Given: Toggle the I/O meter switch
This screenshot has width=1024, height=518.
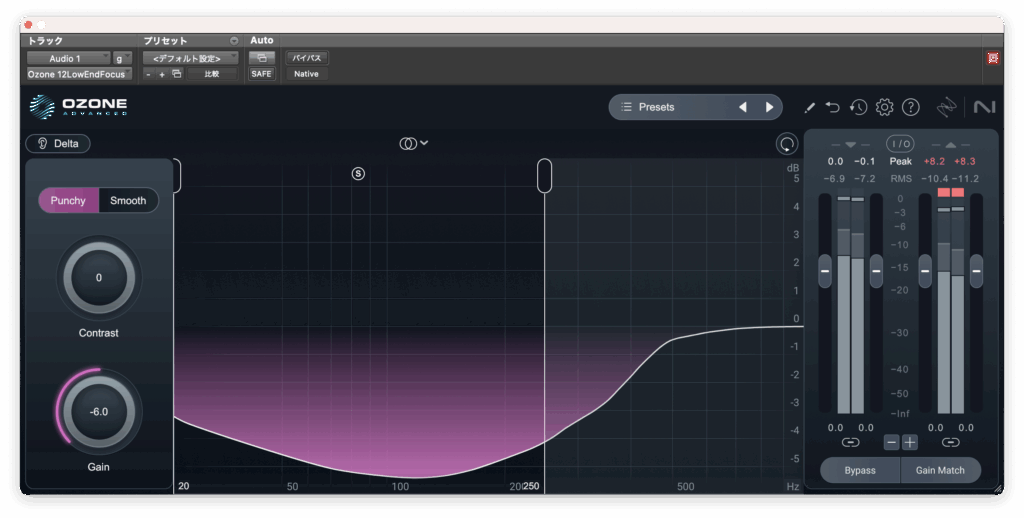Looking at the screenshot, I should [900, 144].
